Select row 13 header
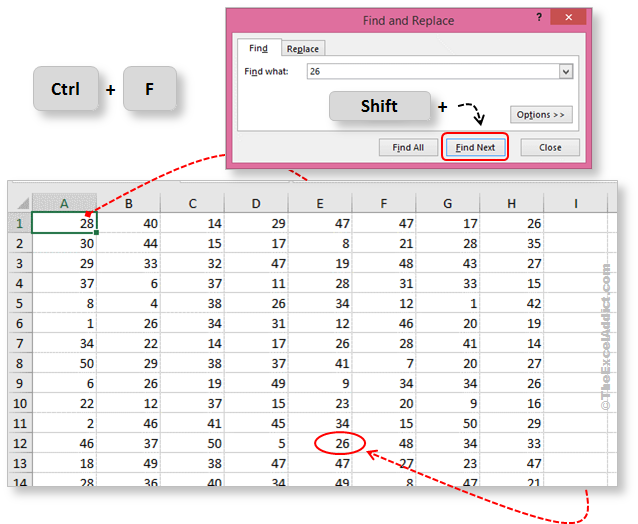 (x=20, y=463)
